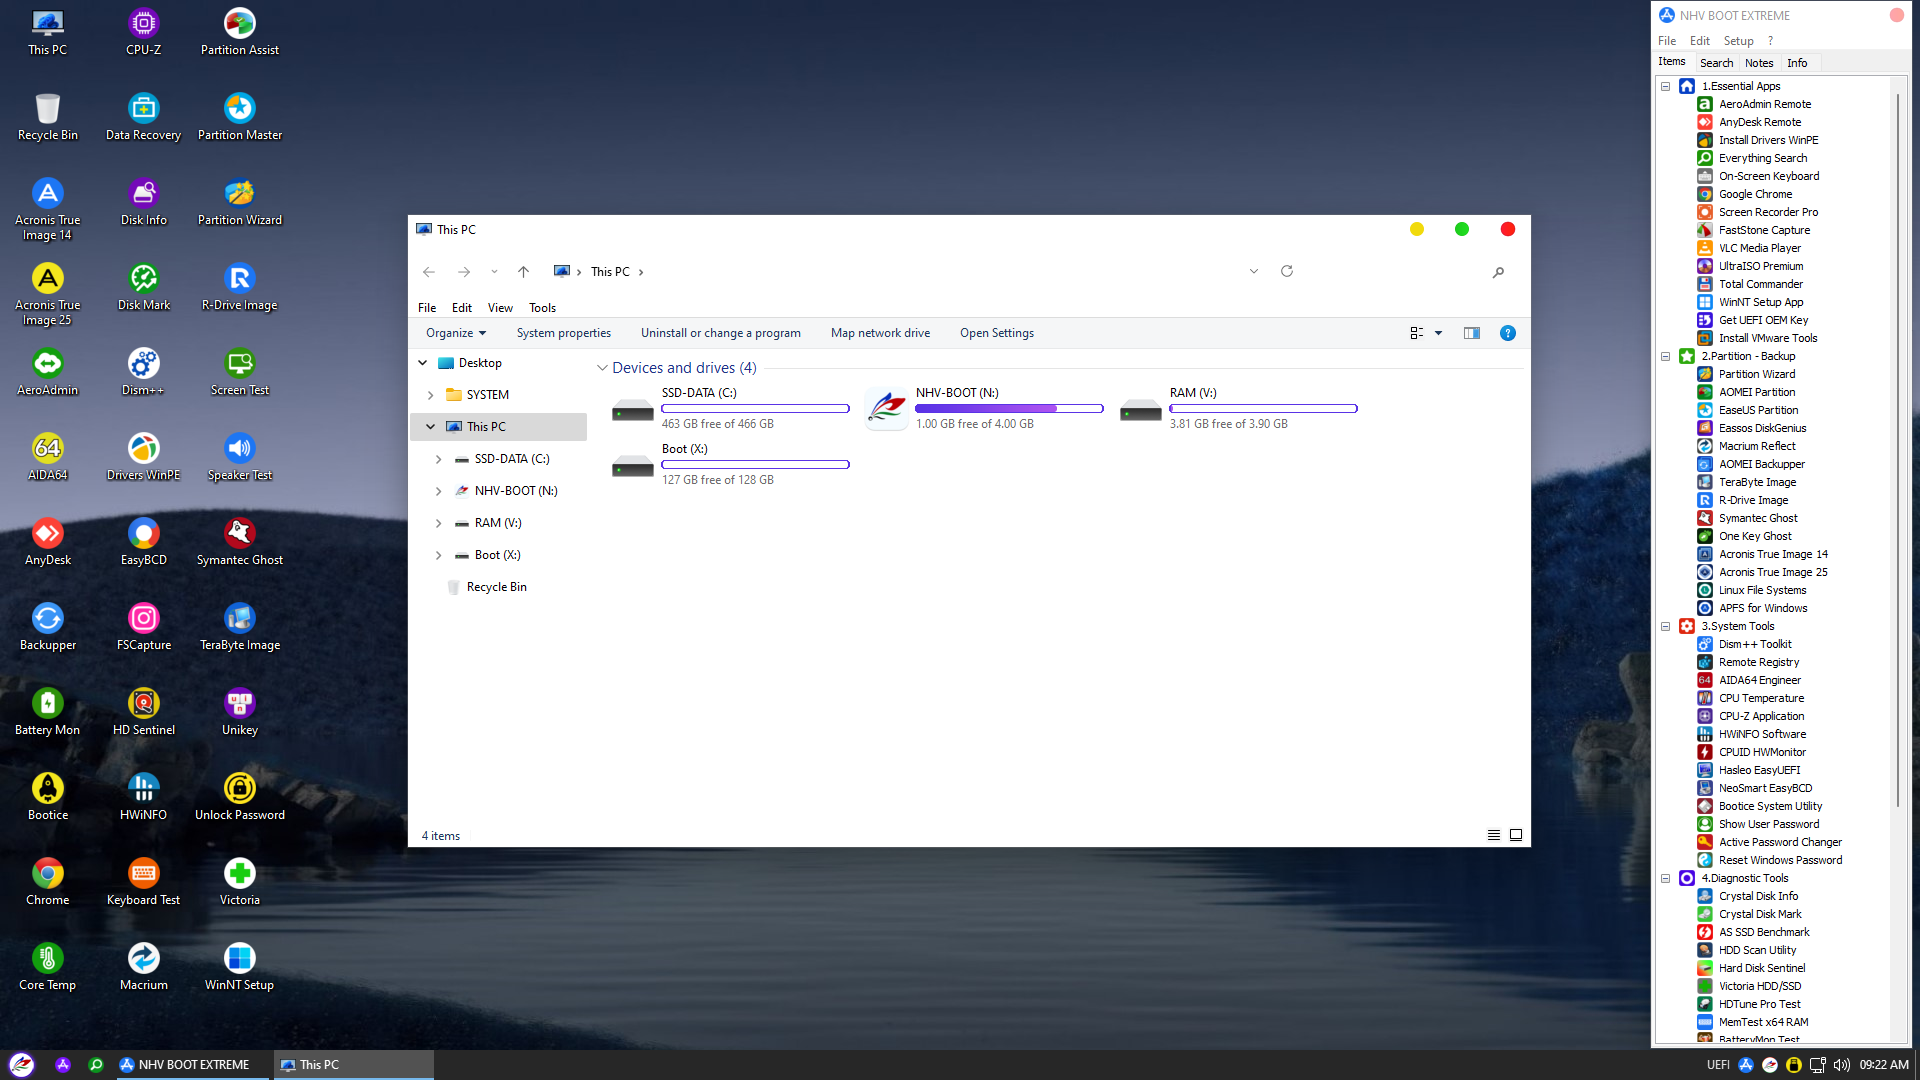
Task: Click the refresh icon in the address bar
Action: click(1287, 271)
